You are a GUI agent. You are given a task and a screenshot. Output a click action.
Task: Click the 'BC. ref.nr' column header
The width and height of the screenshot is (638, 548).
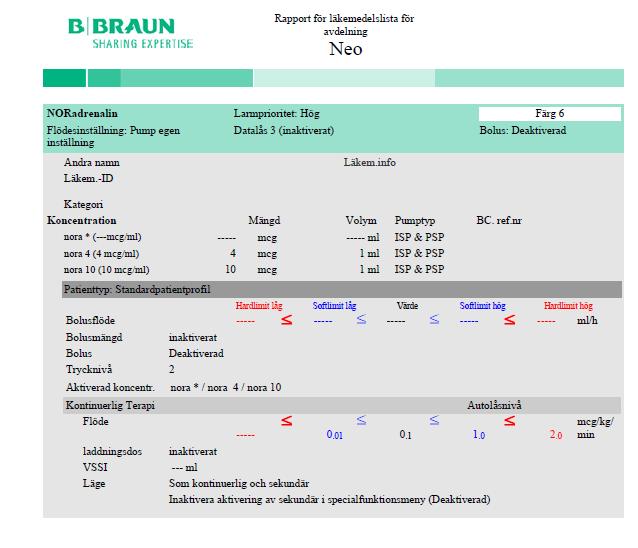(x=499, y=221)
